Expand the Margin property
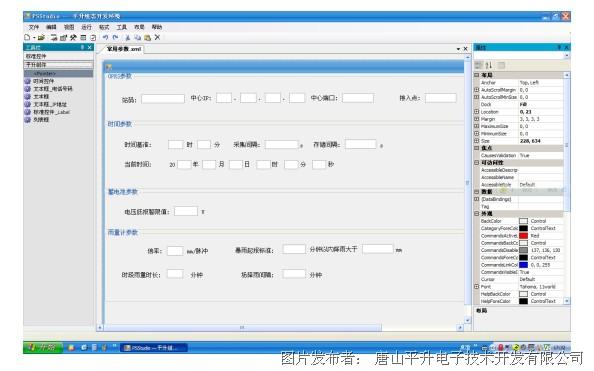This screenshot has height=371, width=594. tap(477, 119)
